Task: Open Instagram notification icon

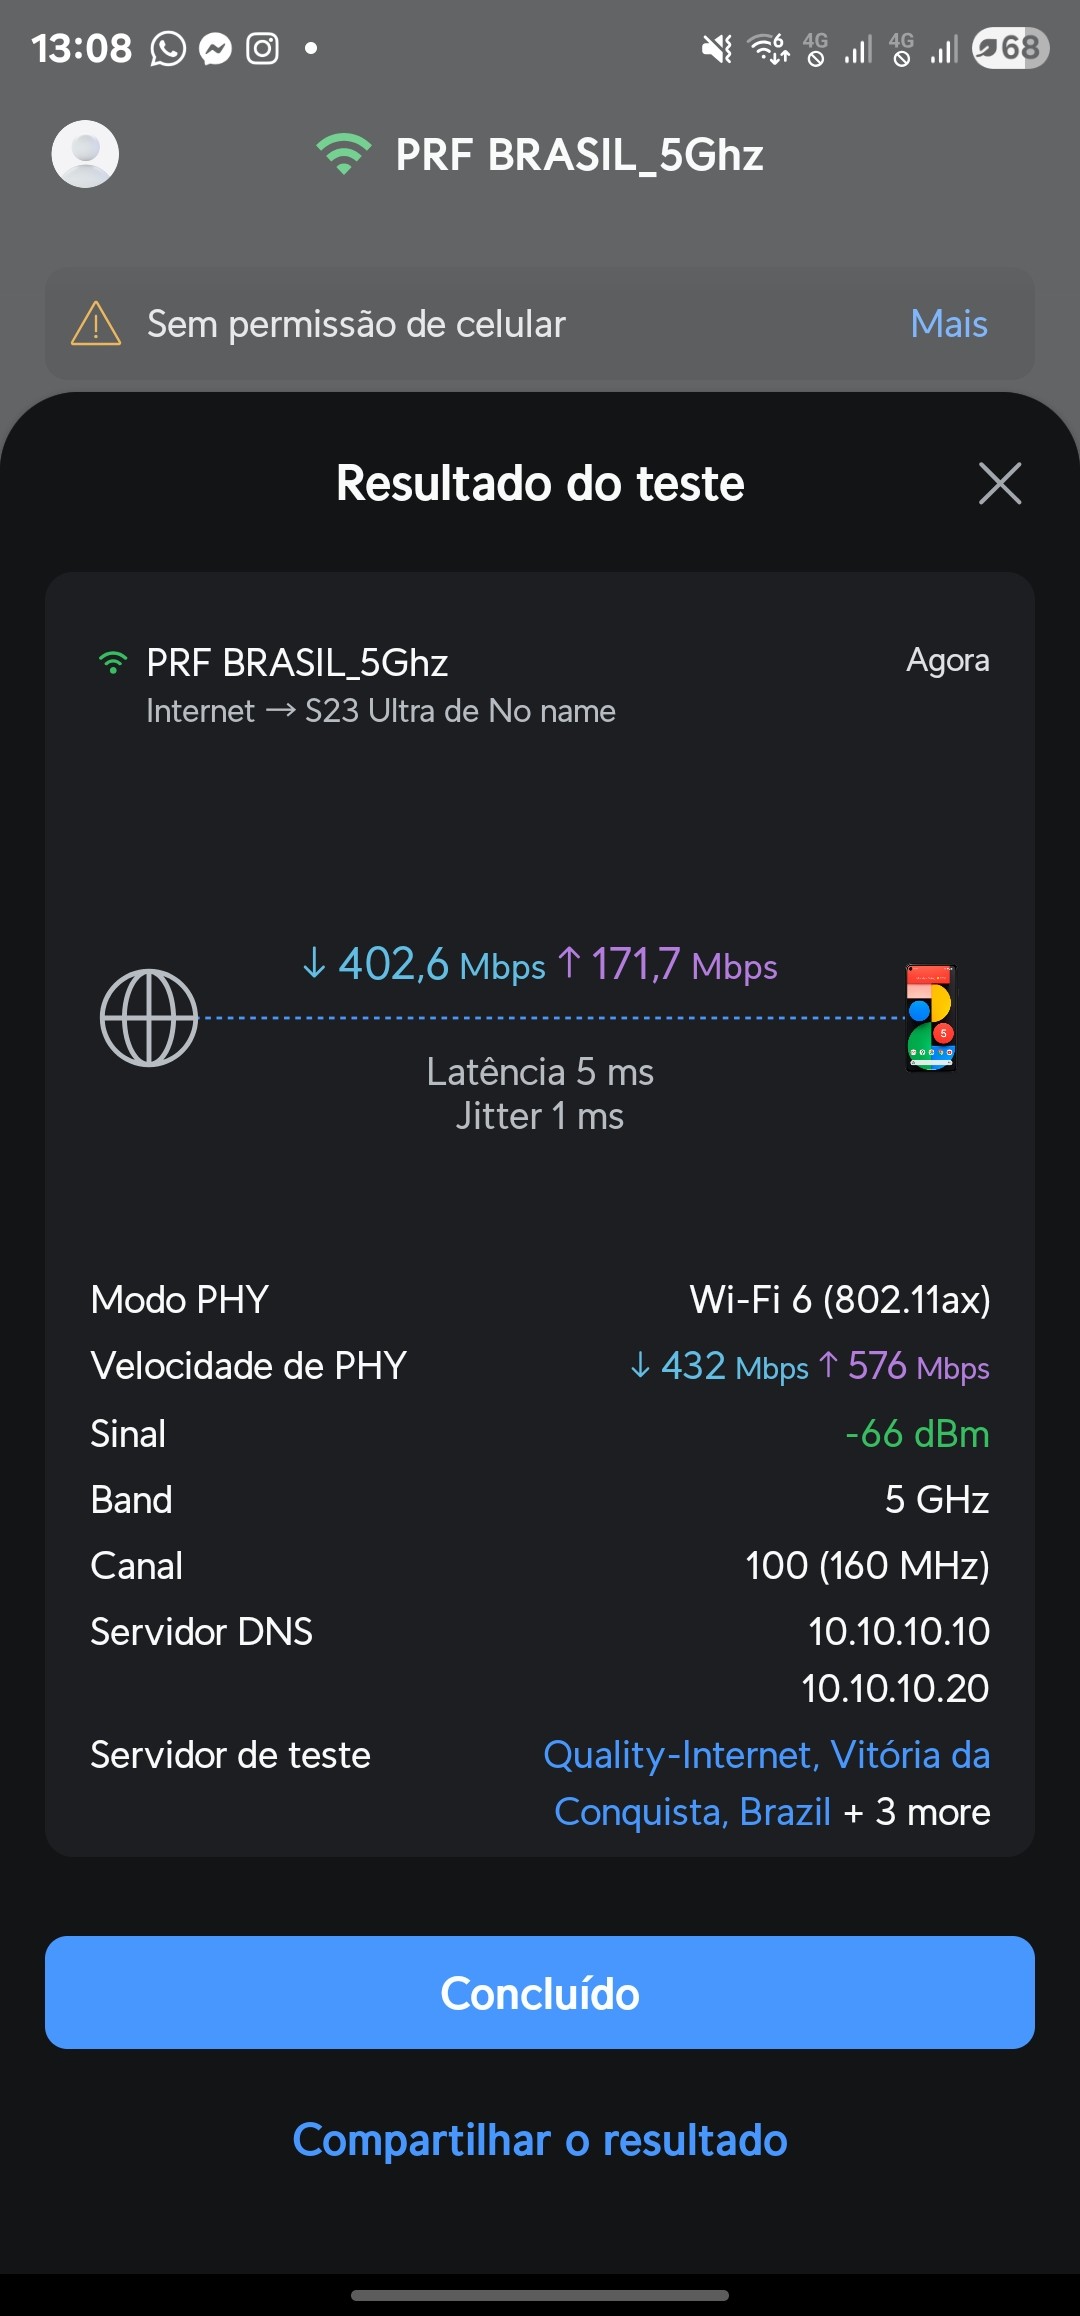Action: (x=263, y=48)
